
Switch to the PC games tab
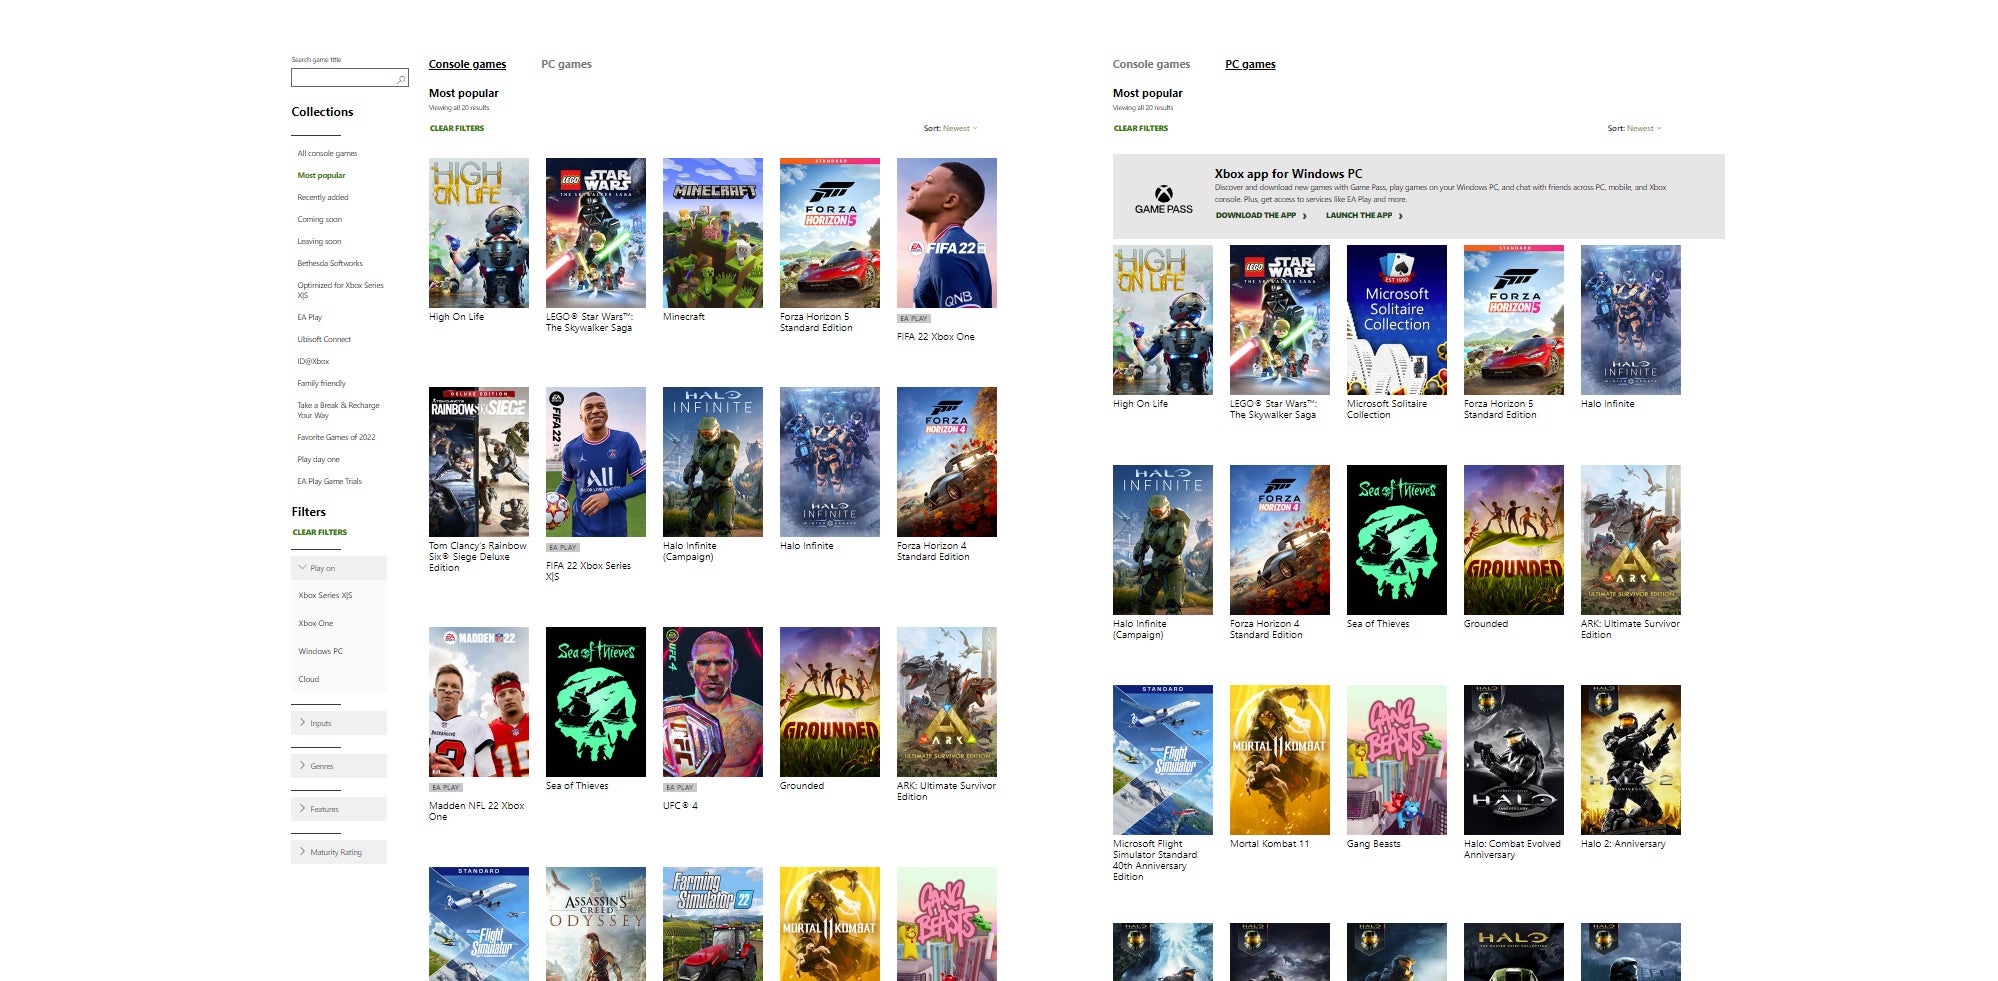(x=566, y=64)
